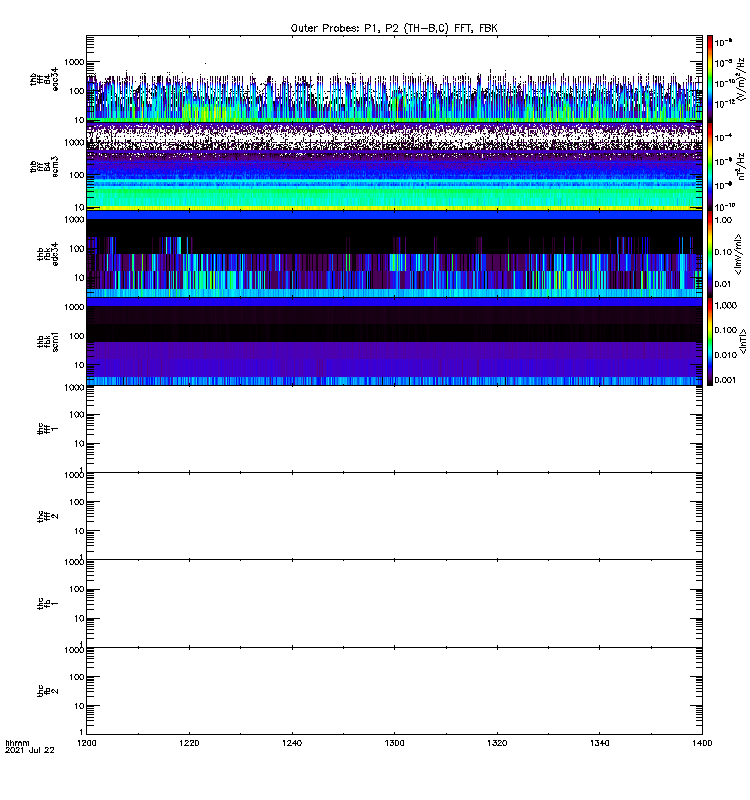Click the 10 y-axis tick of thc fb 2
The image size is (750, 800).
pyautogui.click(x=79, y=706)
